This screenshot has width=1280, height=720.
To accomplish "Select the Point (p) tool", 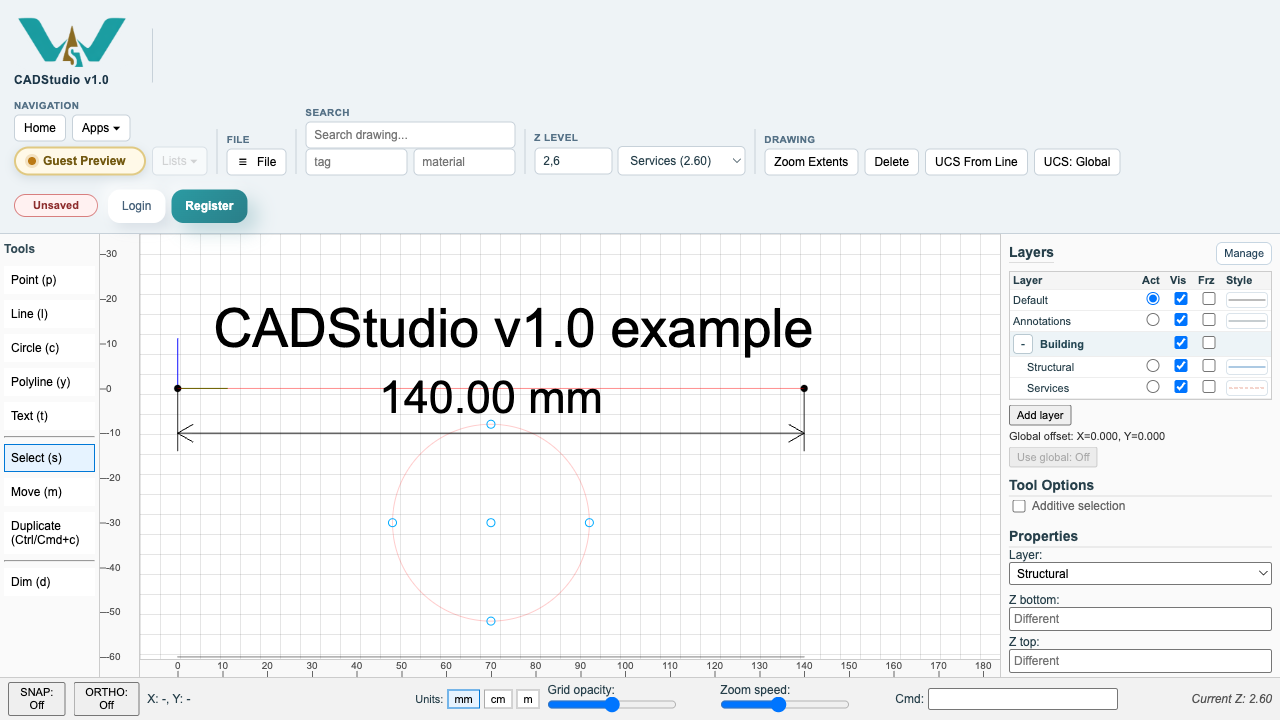I will point(49,280).
